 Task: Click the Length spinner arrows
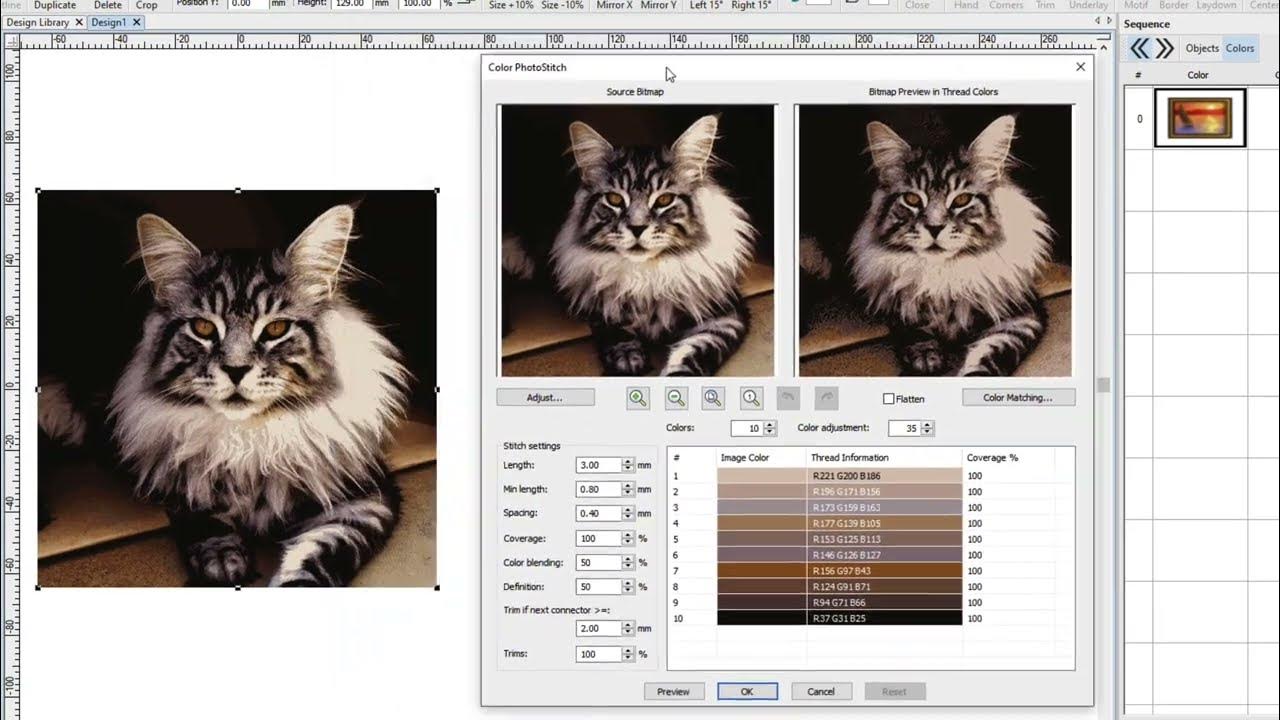628,465
